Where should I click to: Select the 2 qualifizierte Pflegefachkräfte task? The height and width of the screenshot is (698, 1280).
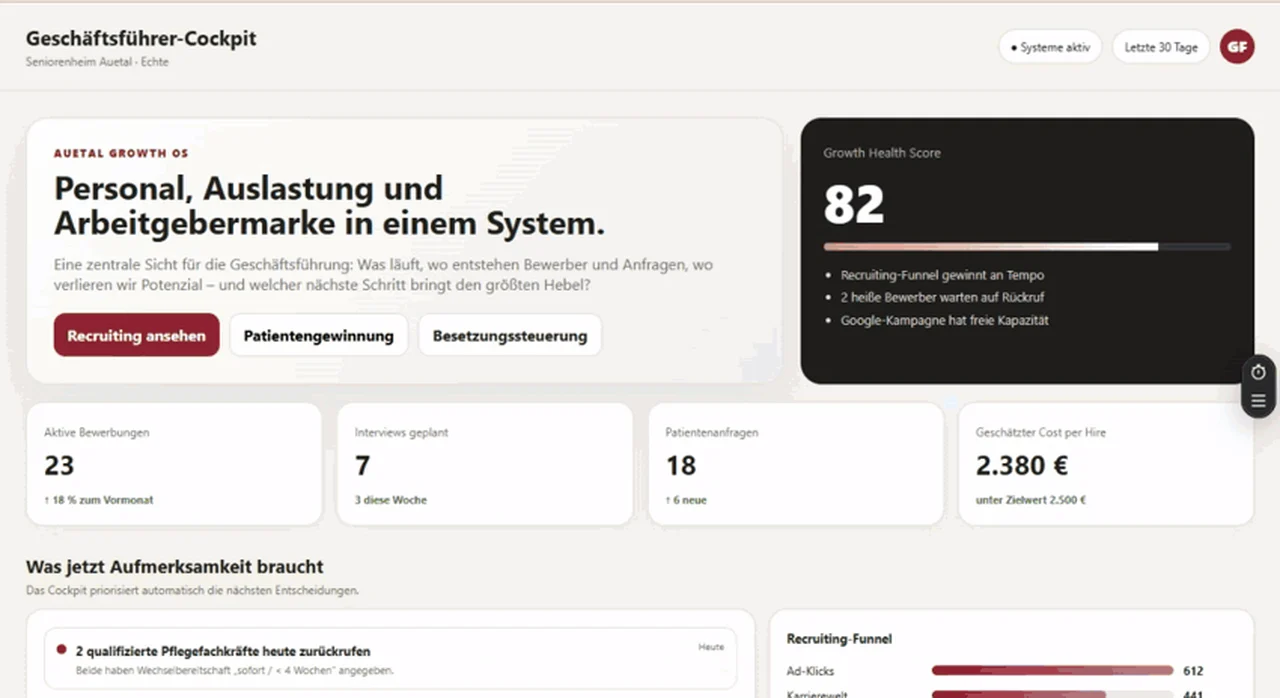pos(390,659)
